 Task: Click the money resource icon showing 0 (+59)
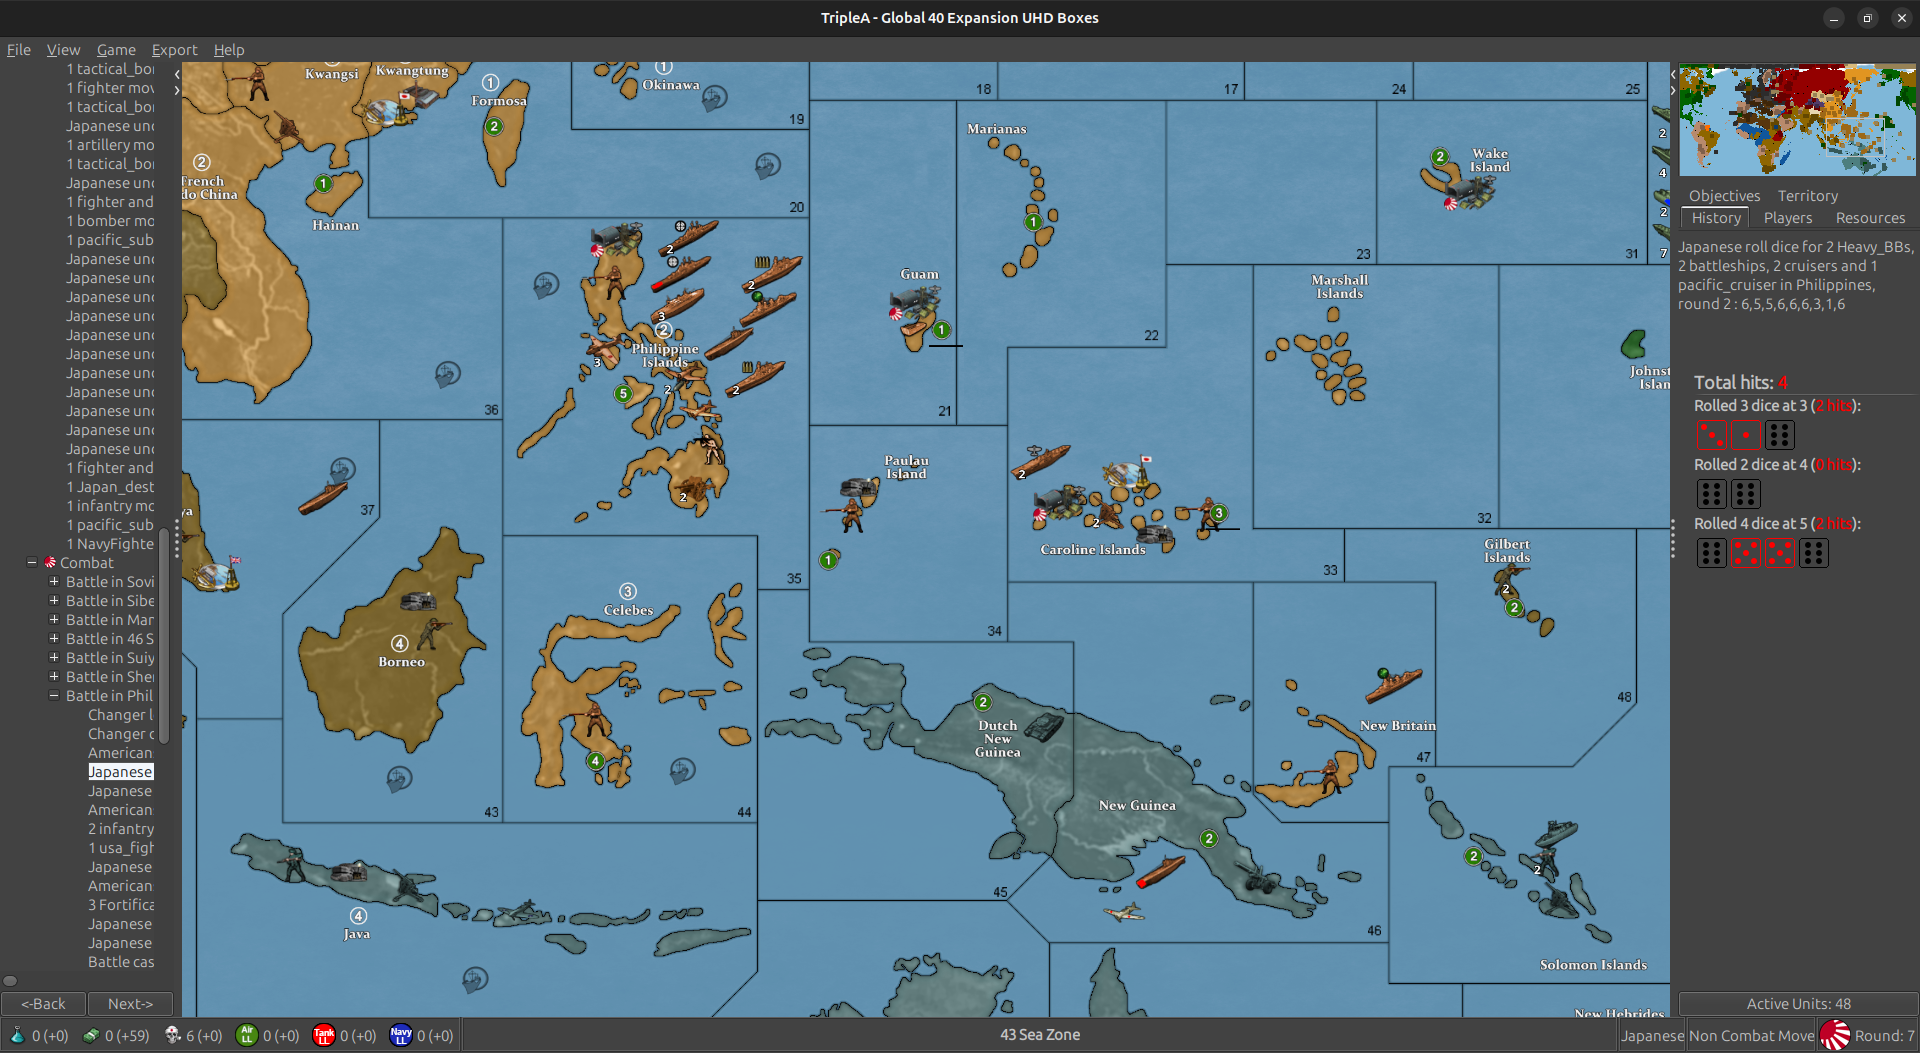(90, 1036)
